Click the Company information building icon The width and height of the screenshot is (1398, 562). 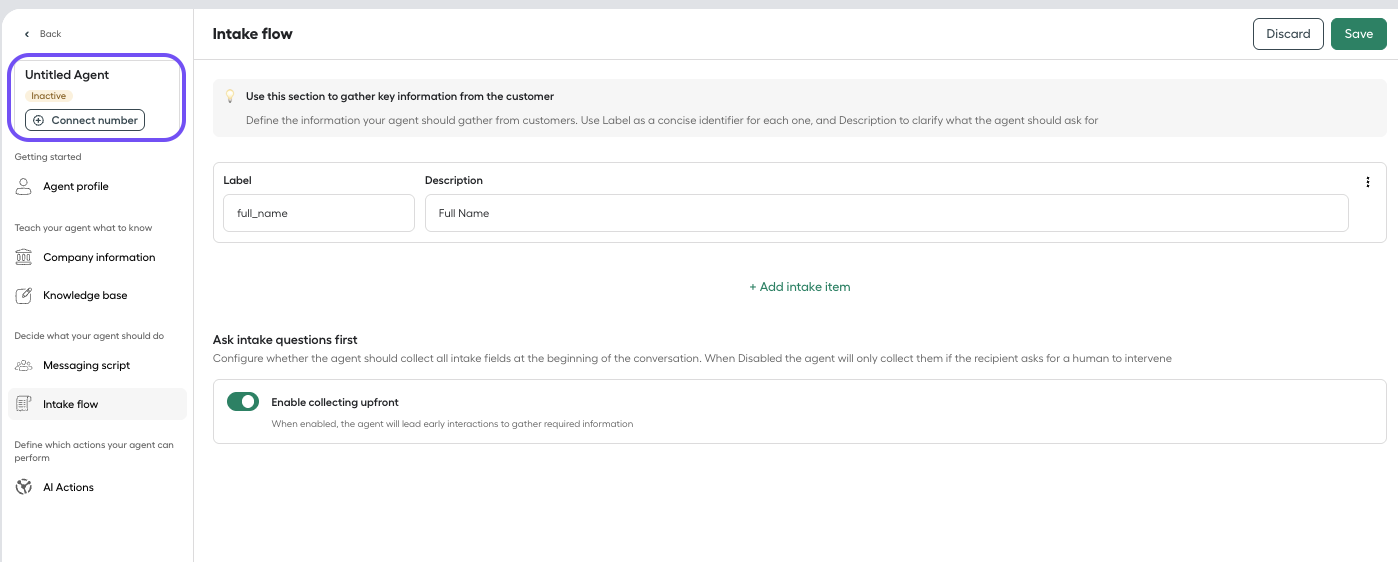24,258
